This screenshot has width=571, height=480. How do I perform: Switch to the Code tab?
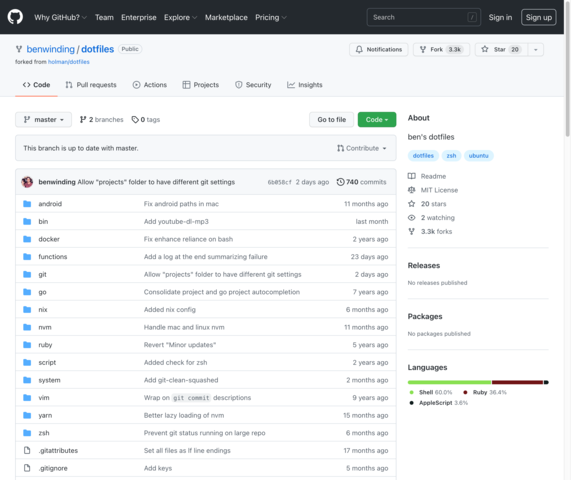[x=36, y=85]
